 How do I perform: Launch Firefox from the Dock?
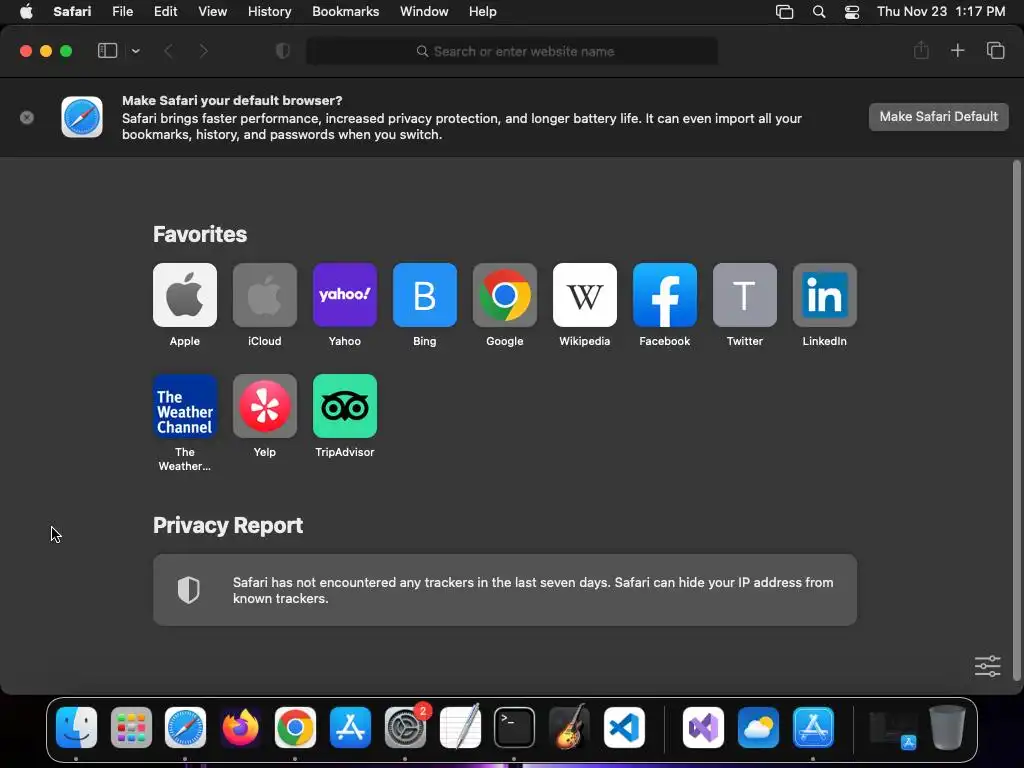[240, 728]
